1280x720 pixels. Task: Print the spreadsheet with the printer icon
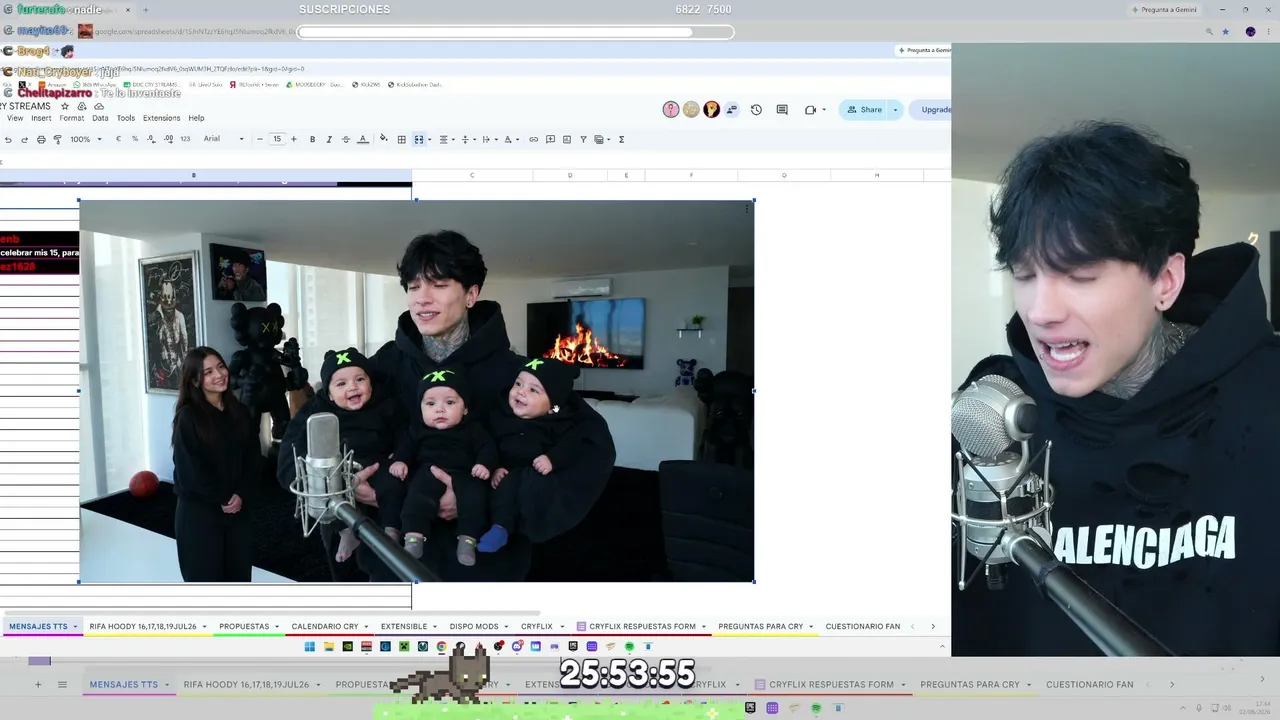pyautogui.click(x=41, y=139)
